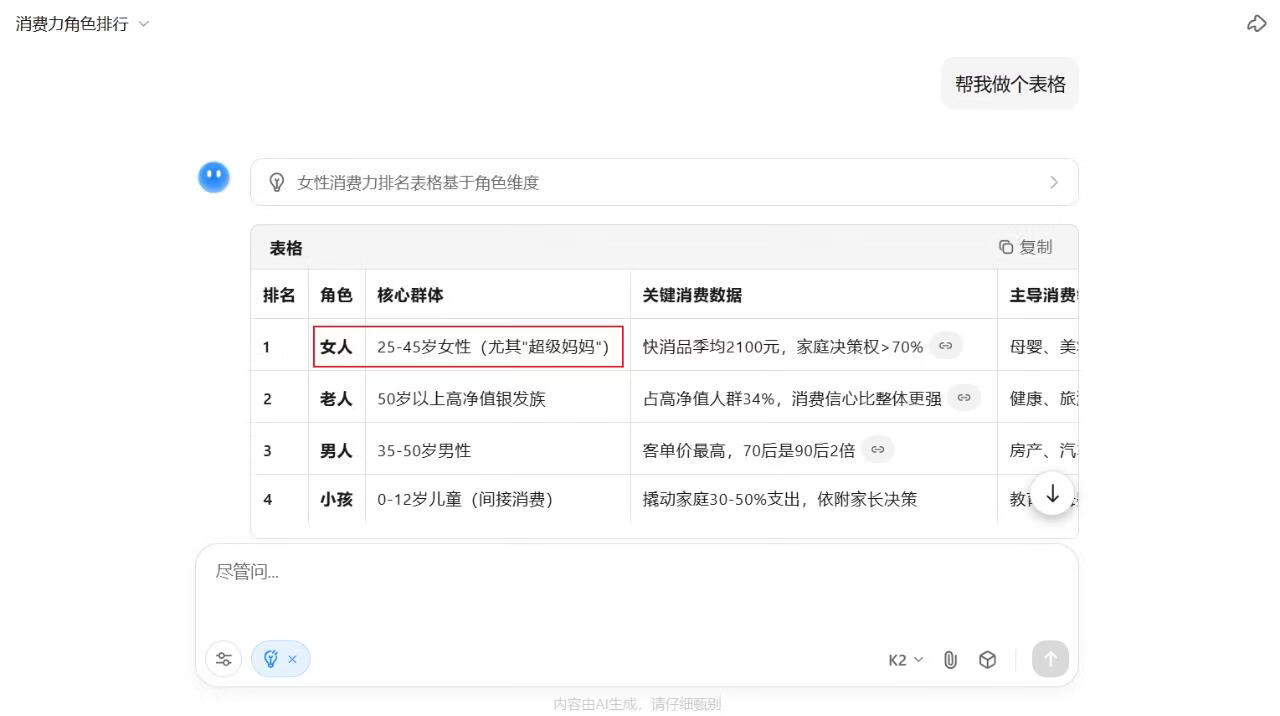Screen dimensions: 1280x716
Task: Click the 帮我做个表格 message bubble
Action: [x=1009, y=84]
